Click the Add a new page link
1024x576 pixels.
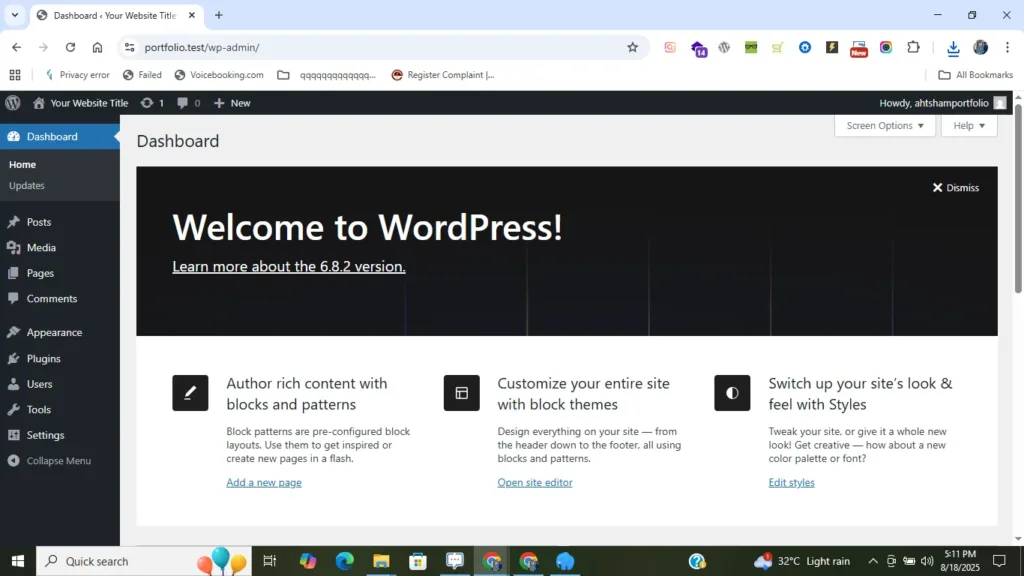pos(263,483)
